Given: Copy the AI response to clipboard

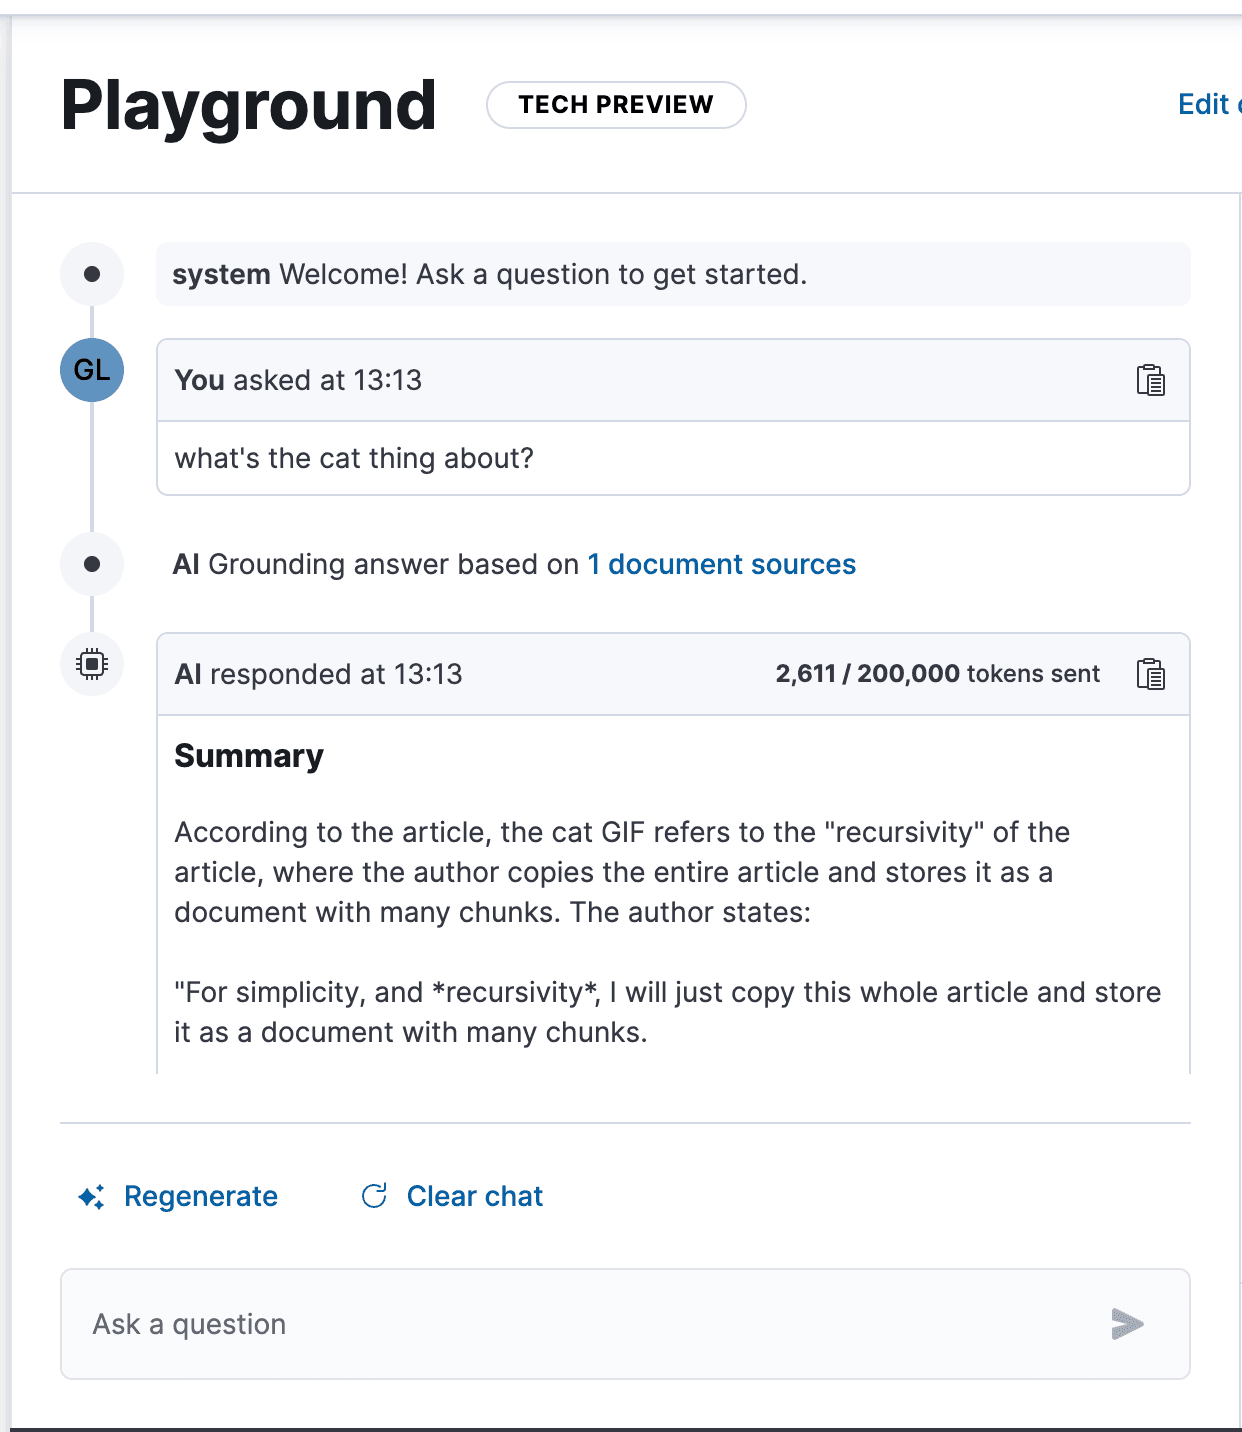Looking at the screenshot, I should click(1152, 675).
